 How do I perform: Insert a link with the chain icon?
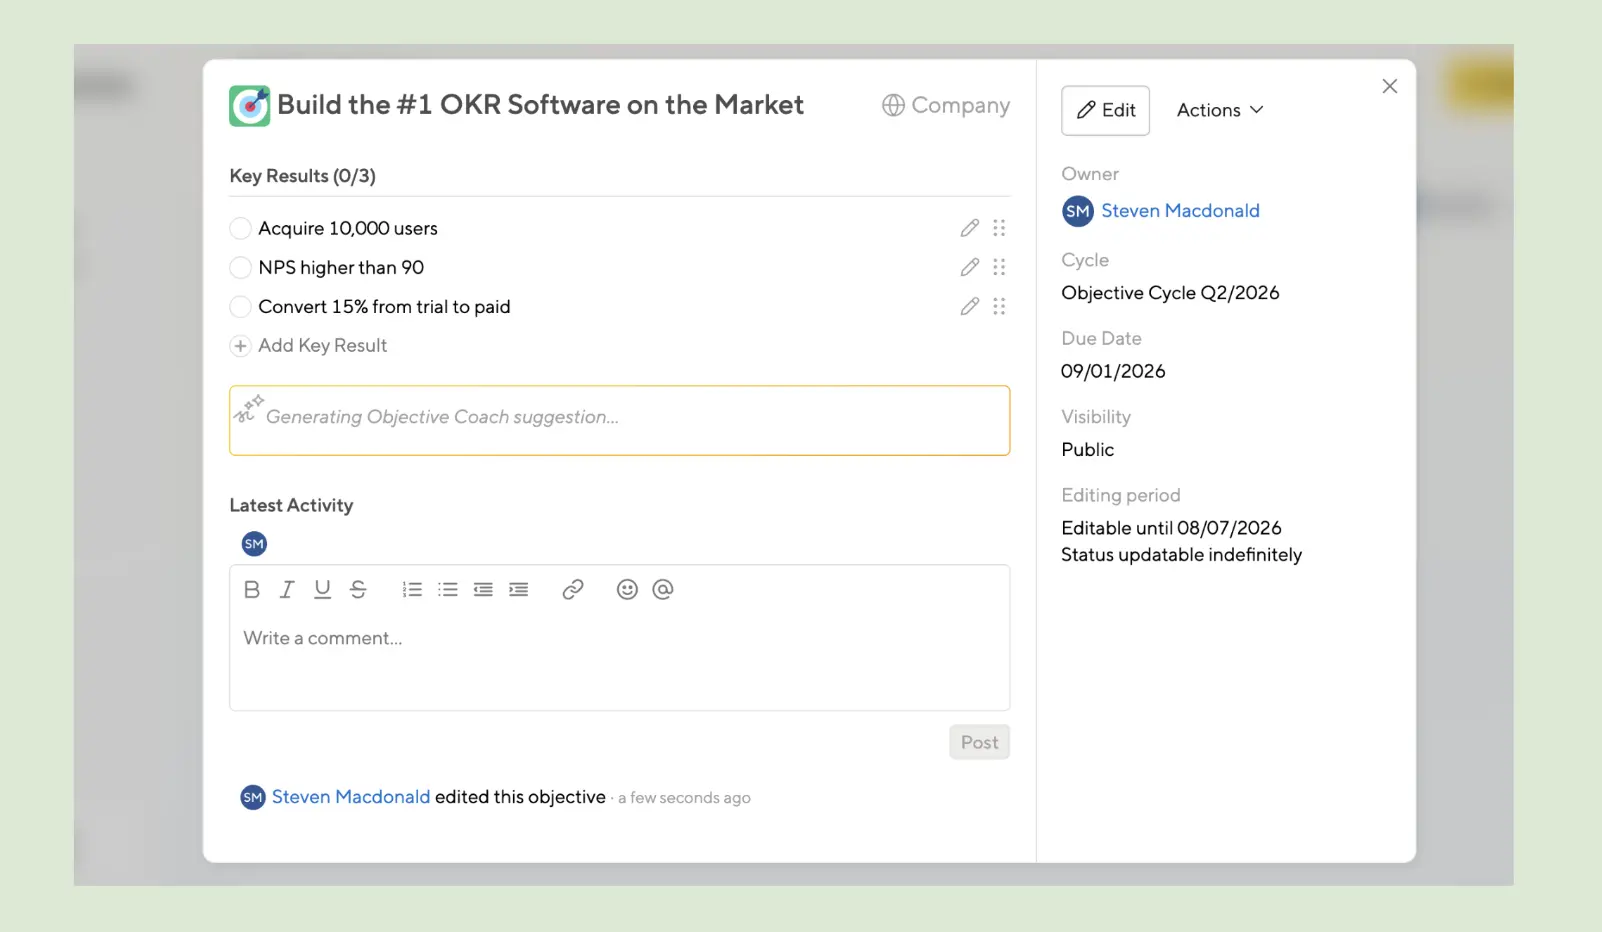(573, 590)
